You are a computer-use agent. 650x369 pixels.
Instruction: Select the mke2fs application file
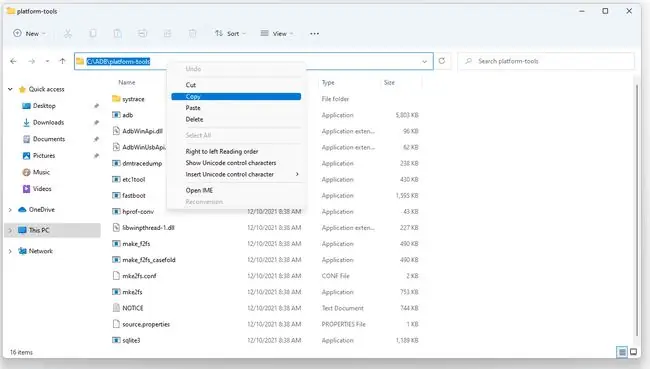tap(132, 292)
